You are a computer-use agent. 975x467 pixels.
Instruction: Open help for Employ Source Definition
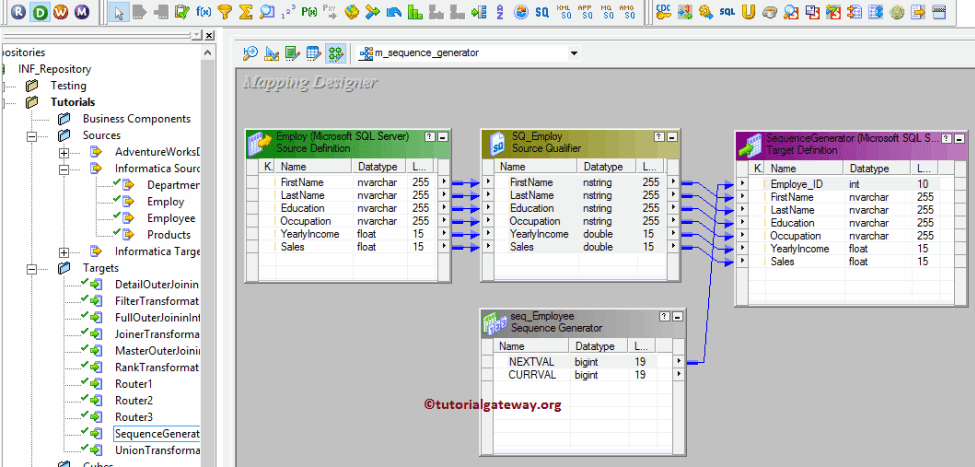tap(430, 137)
